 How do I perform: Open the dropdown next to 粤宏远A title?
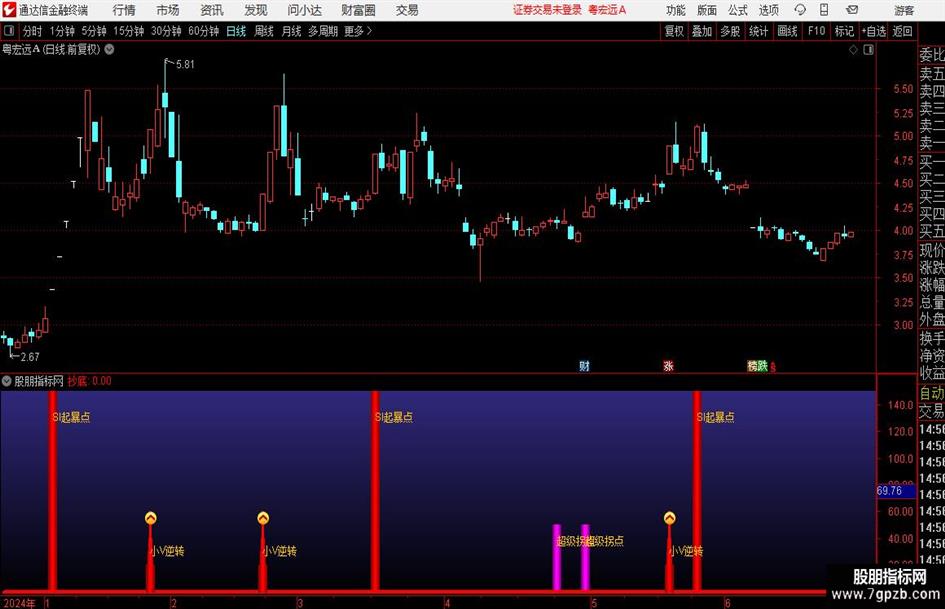tap(109, 49)
